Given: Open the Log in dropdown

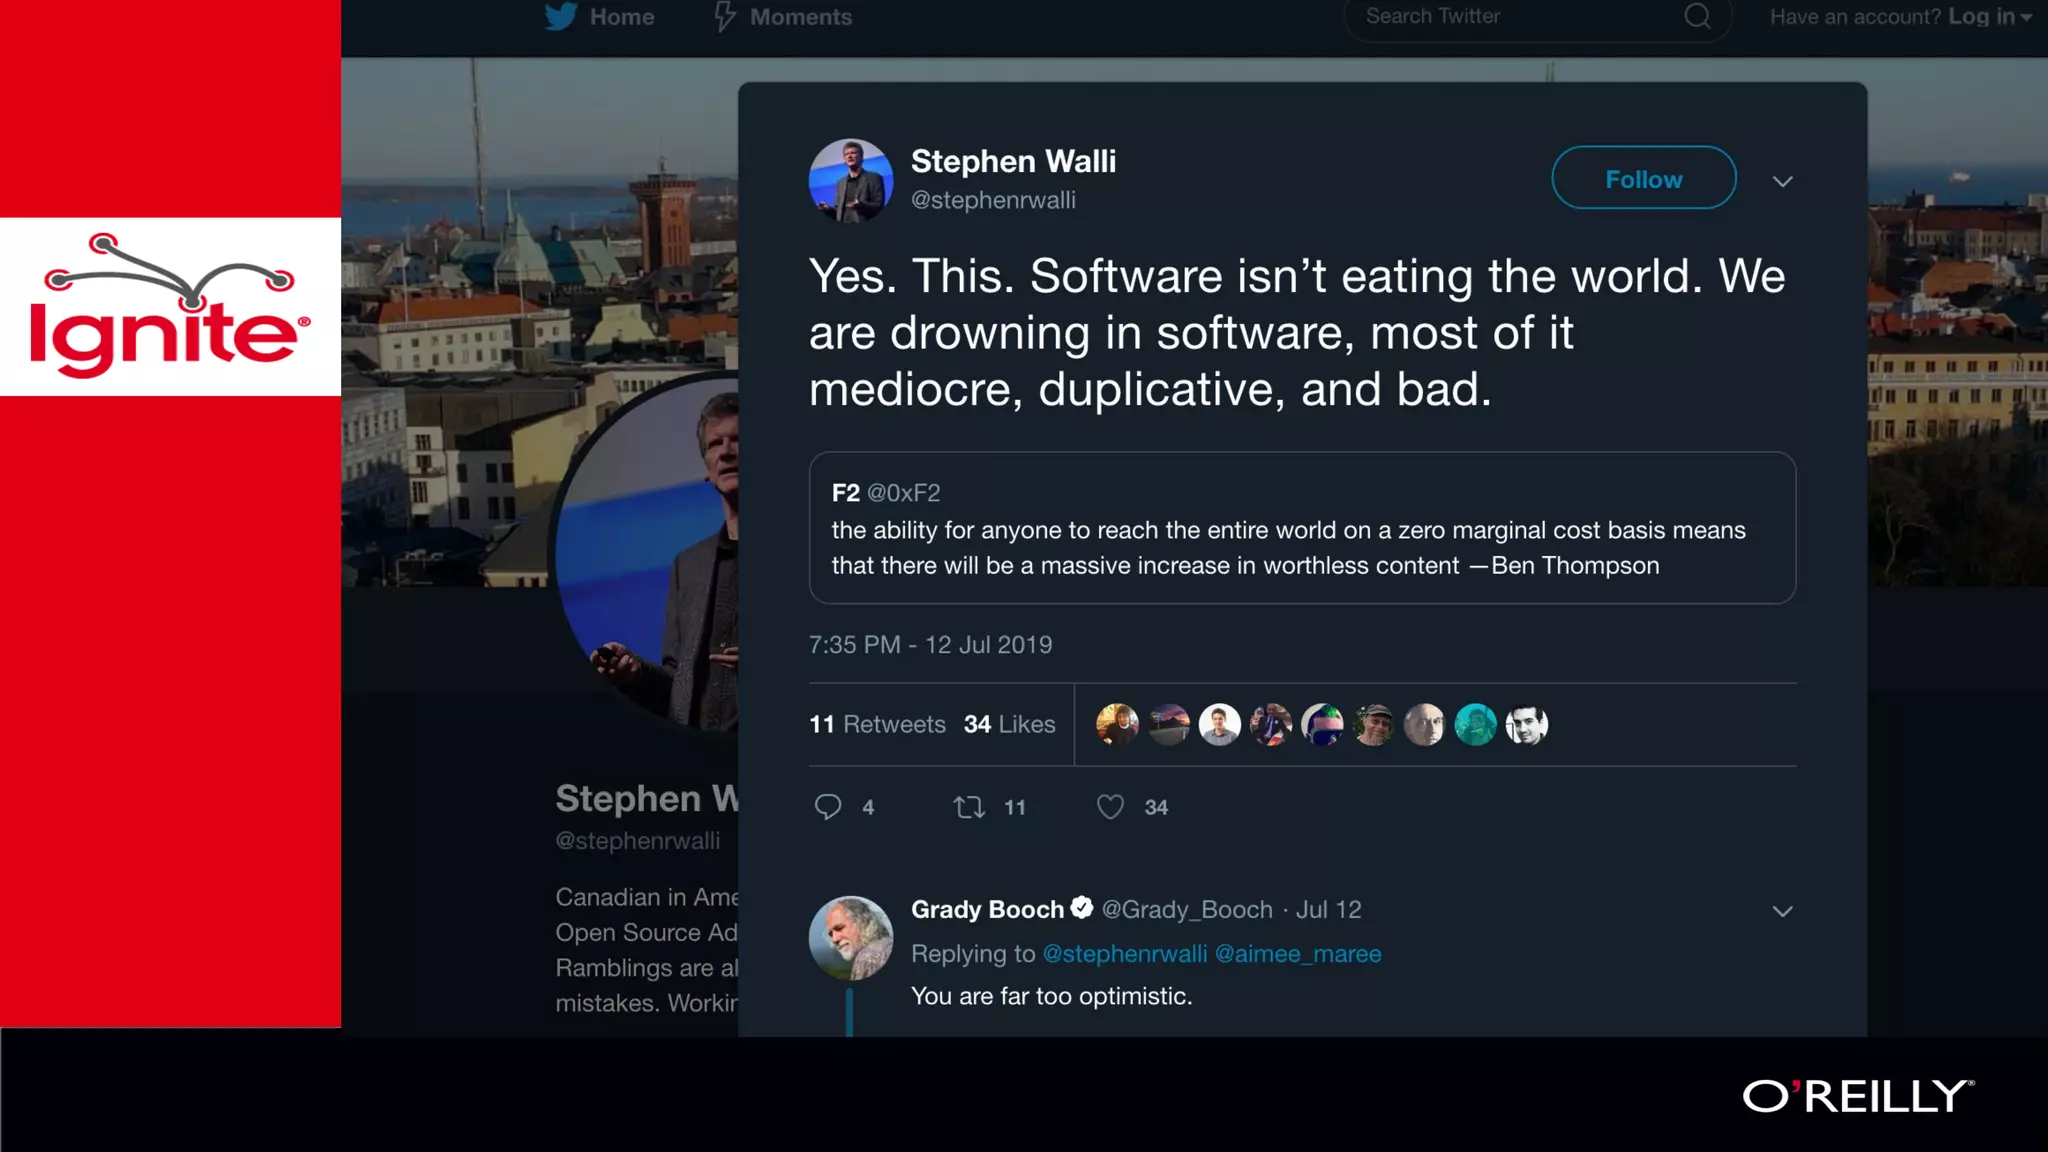Looking at the screenshot, I should coord(1989,17).
